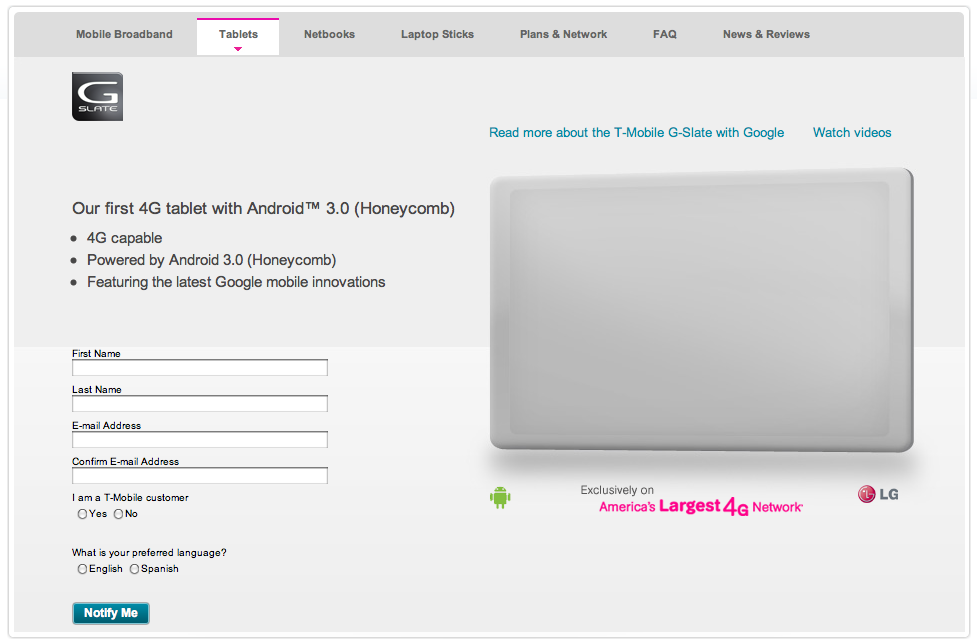Open the Laptop Sticks tab
Image resolution: width=977 pixels, height=641 pixels.
tap(437, 34)
